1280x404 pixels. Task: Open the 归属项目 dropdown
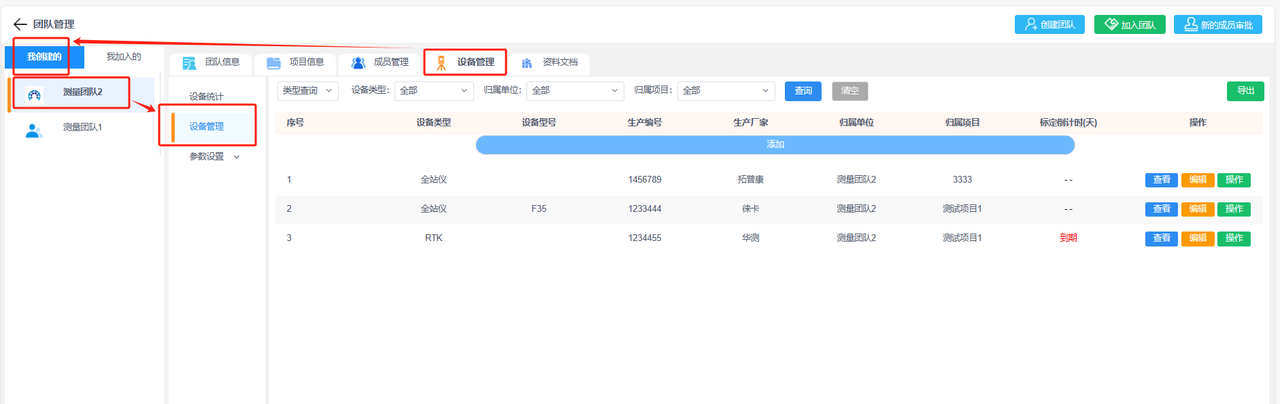coord(725,91)
